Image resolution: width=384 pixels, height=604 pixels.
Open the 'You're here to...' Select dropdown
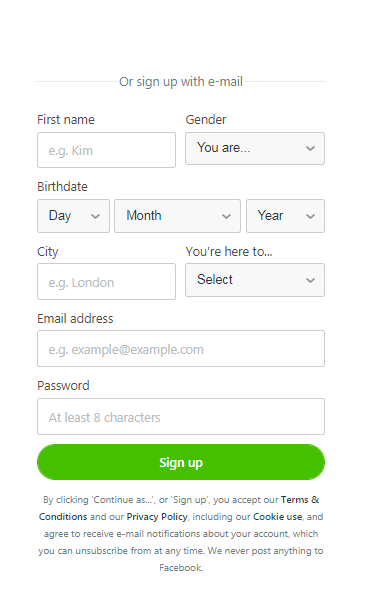pyautogui.click(x=255, y=280)
